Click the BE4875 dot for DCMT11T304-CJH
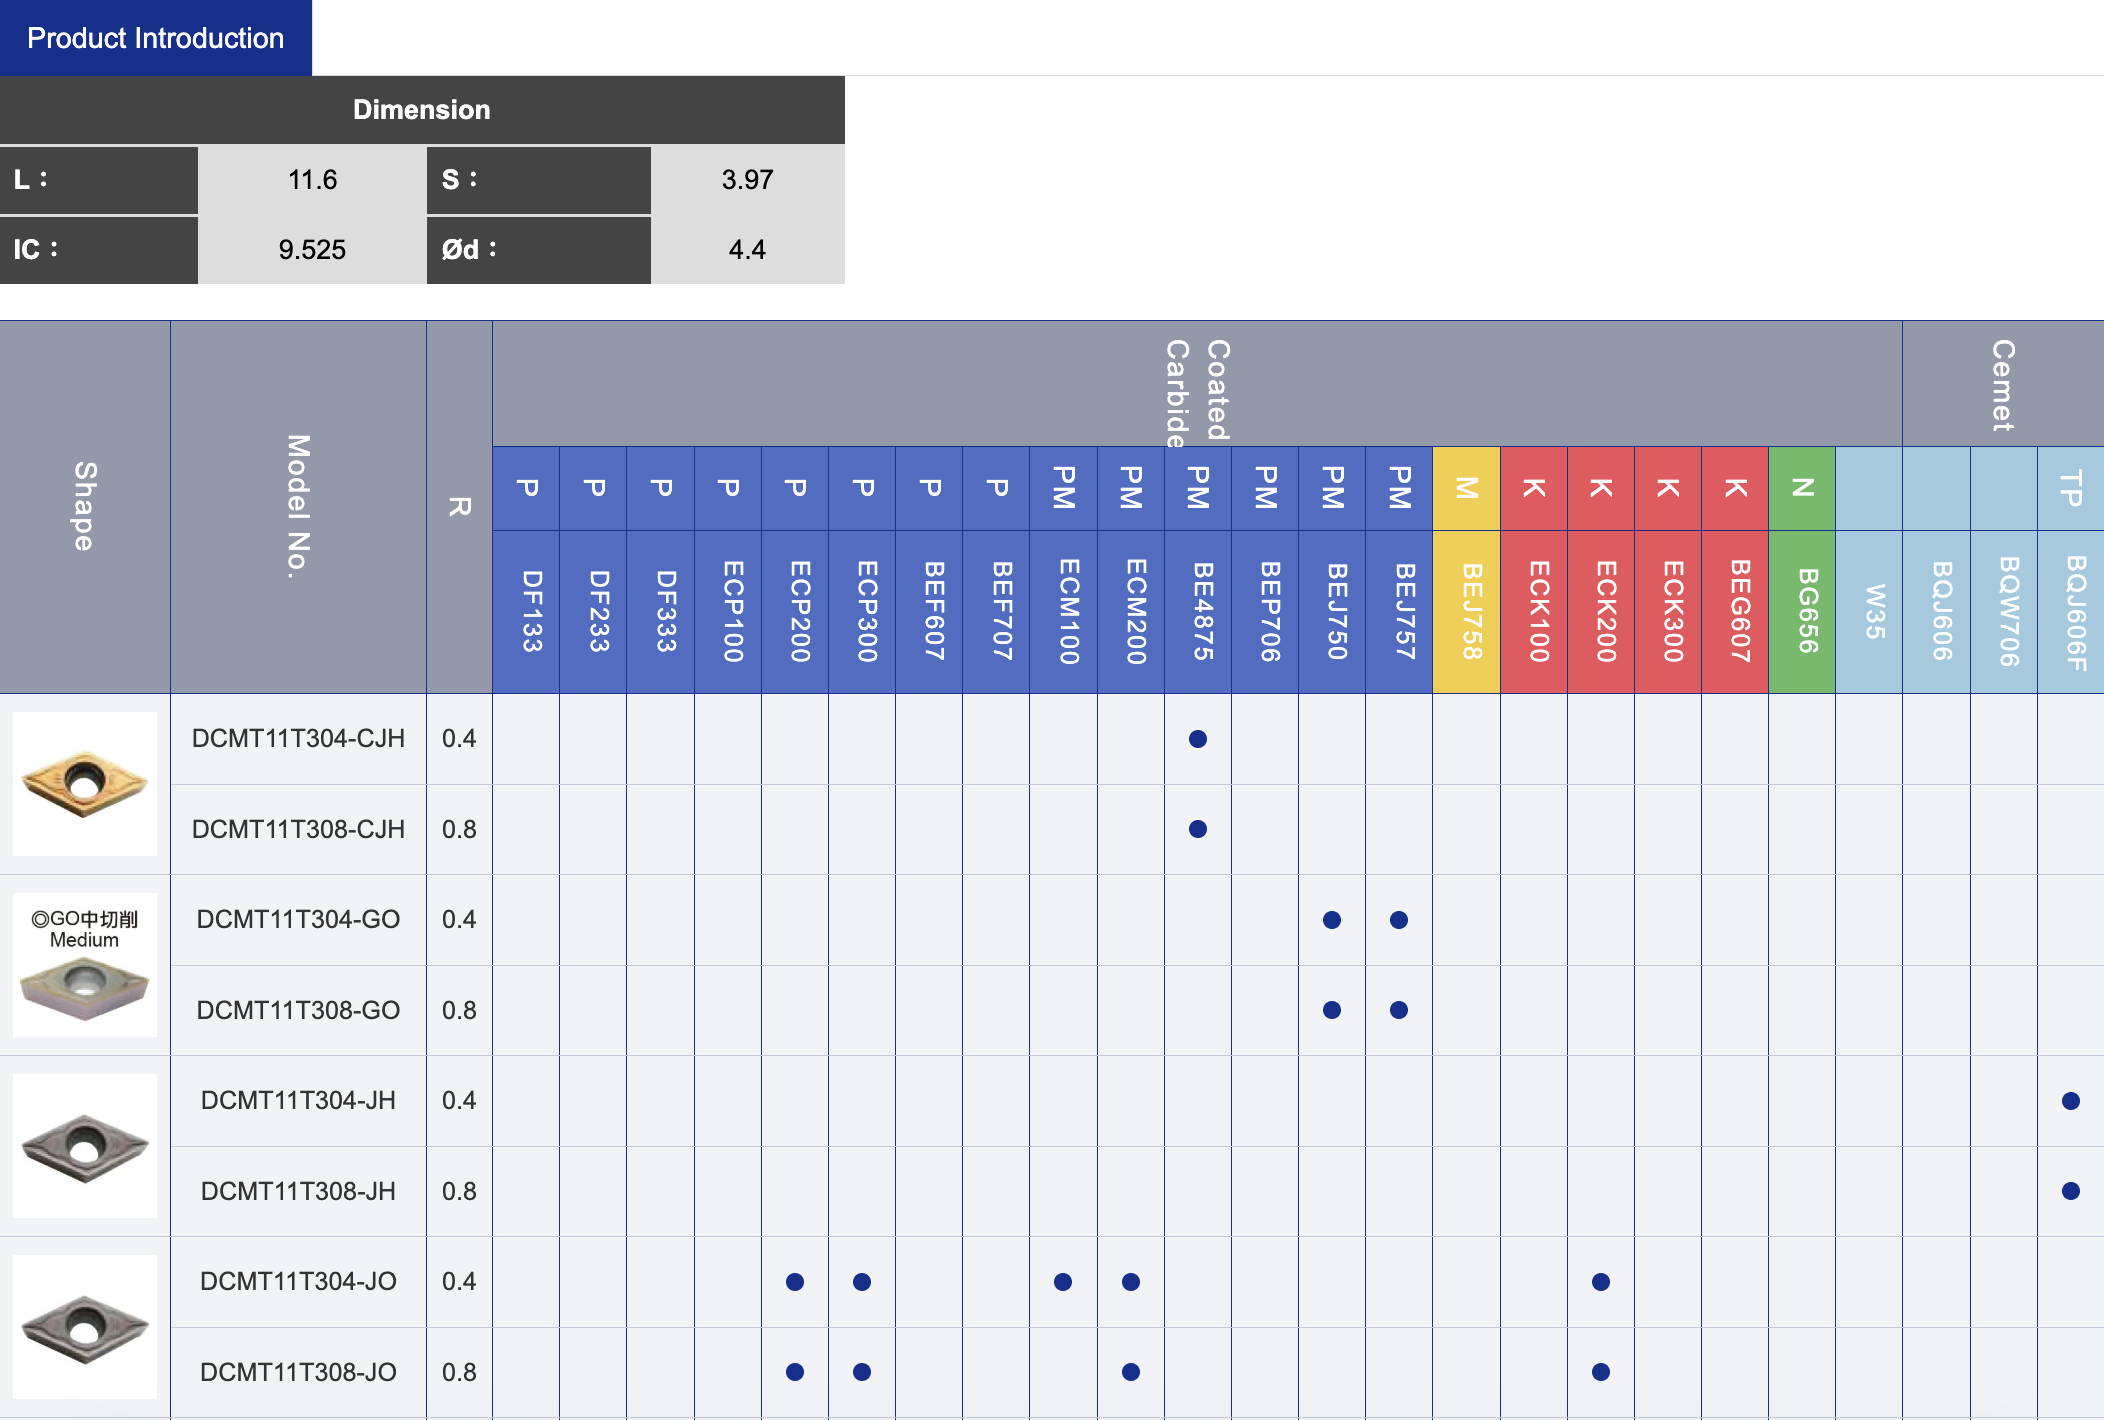2104x1420 pixels. (1198, 739)
